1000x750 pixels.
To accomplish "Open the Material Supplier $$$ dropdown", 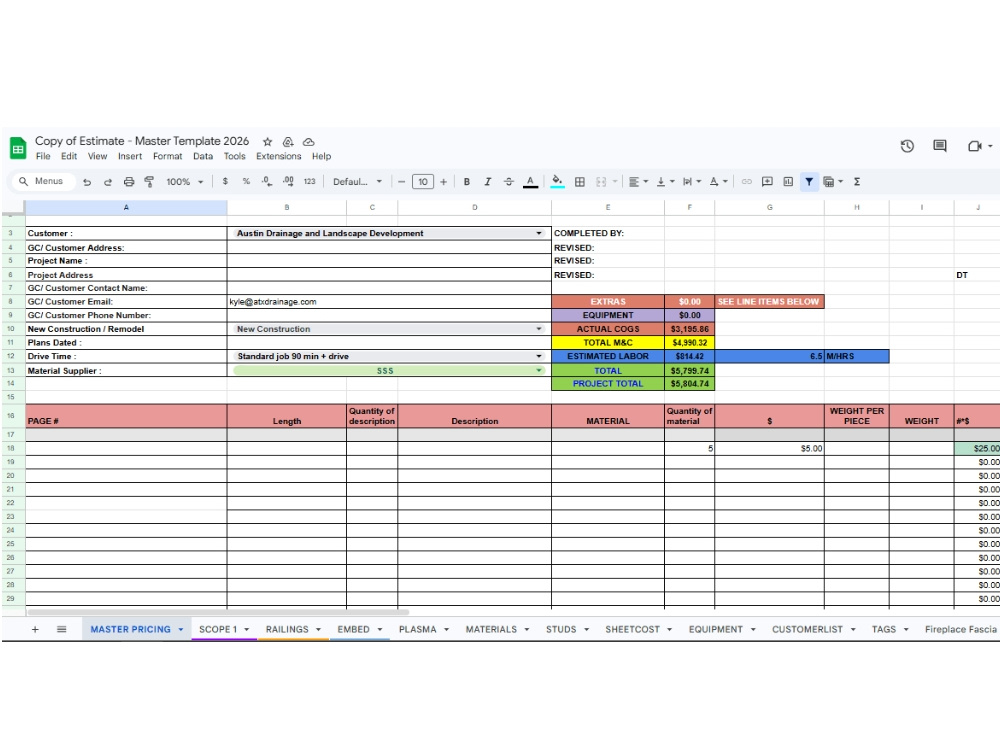I will 539,371.
